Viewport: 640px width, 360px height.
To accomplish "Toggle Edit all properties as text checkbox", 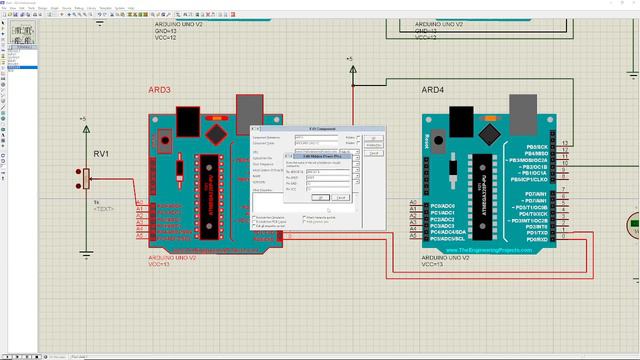I will (x=254, y=226).
